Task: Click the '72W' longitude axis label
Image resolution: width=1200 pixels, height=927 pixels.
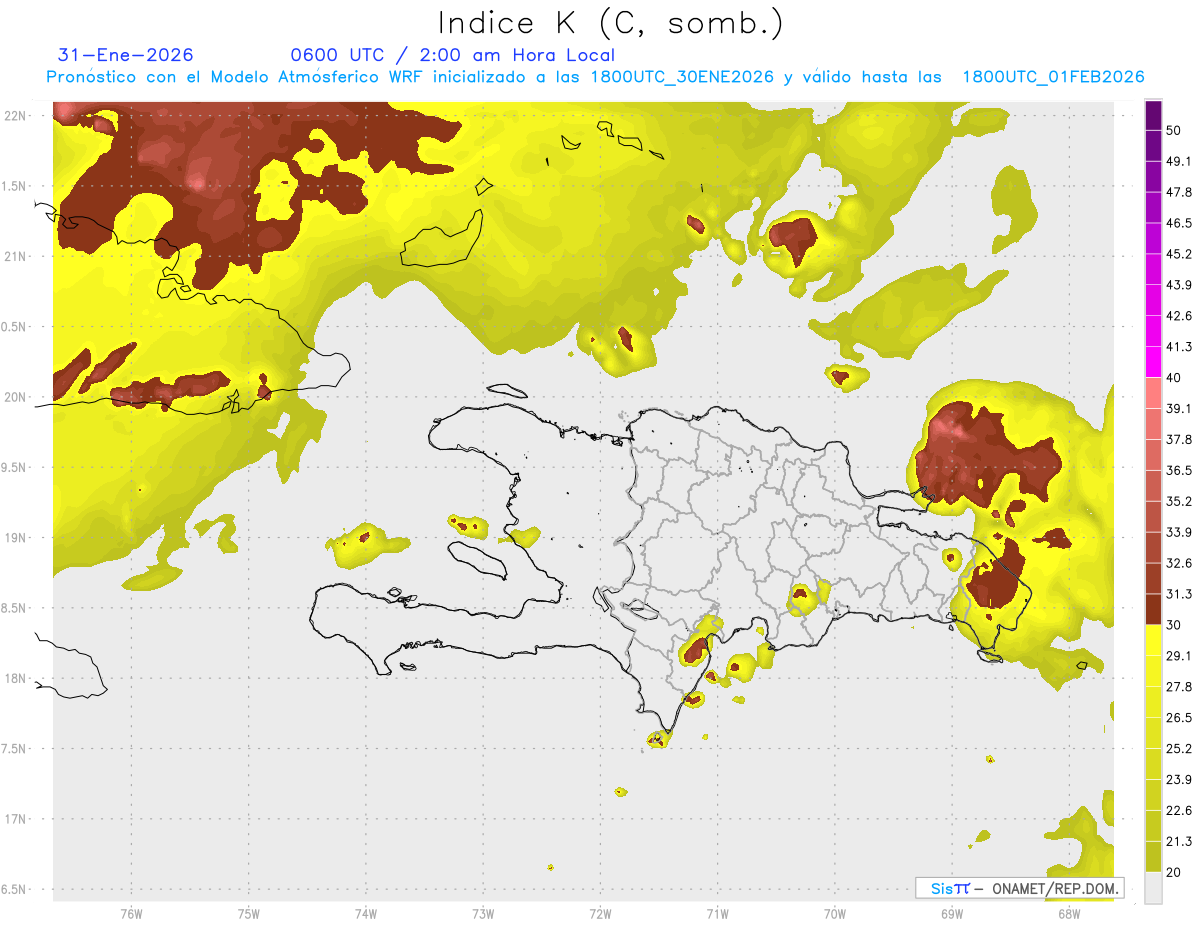Action: coord(600,913)
